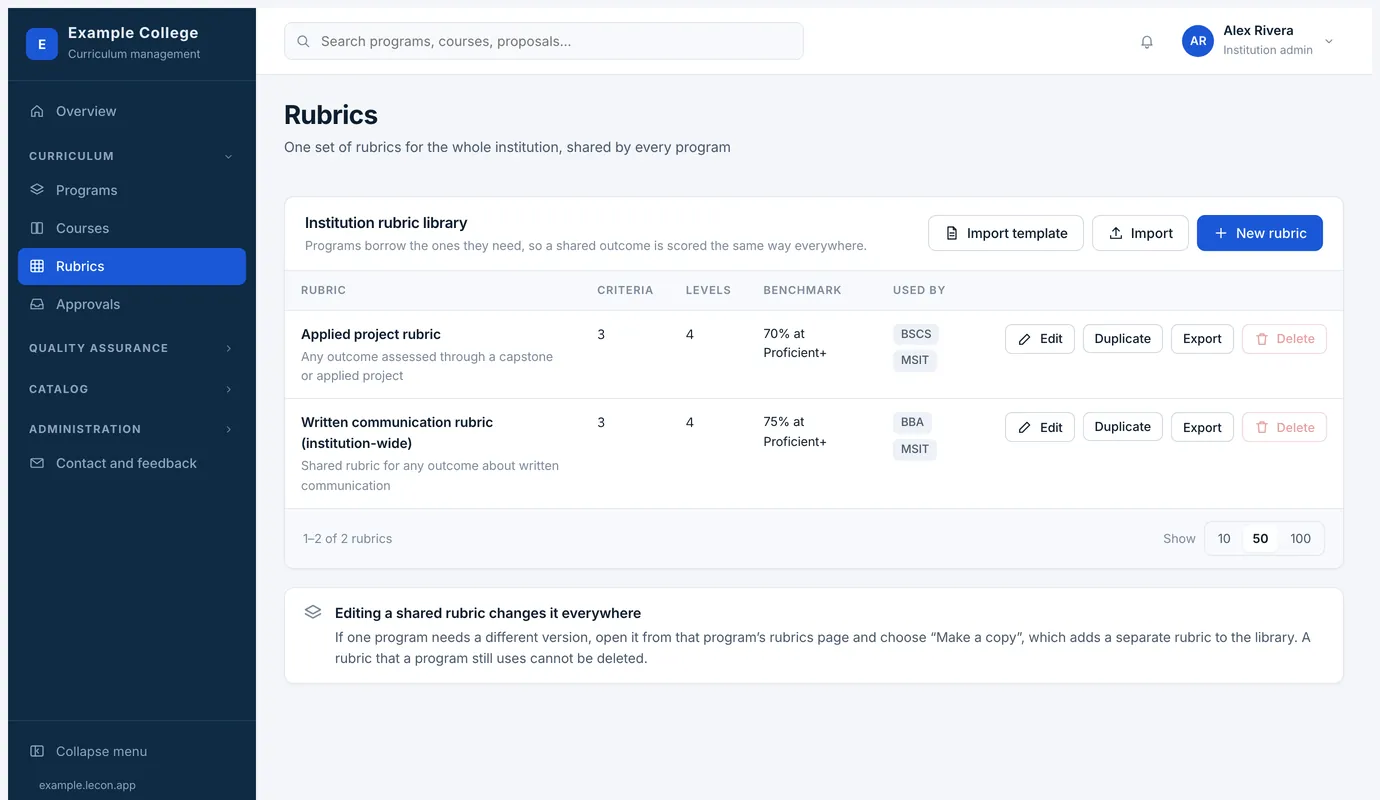Open Contact and feedback
The width and height of the screenshot is (1380, 800).
coord(132,463)
